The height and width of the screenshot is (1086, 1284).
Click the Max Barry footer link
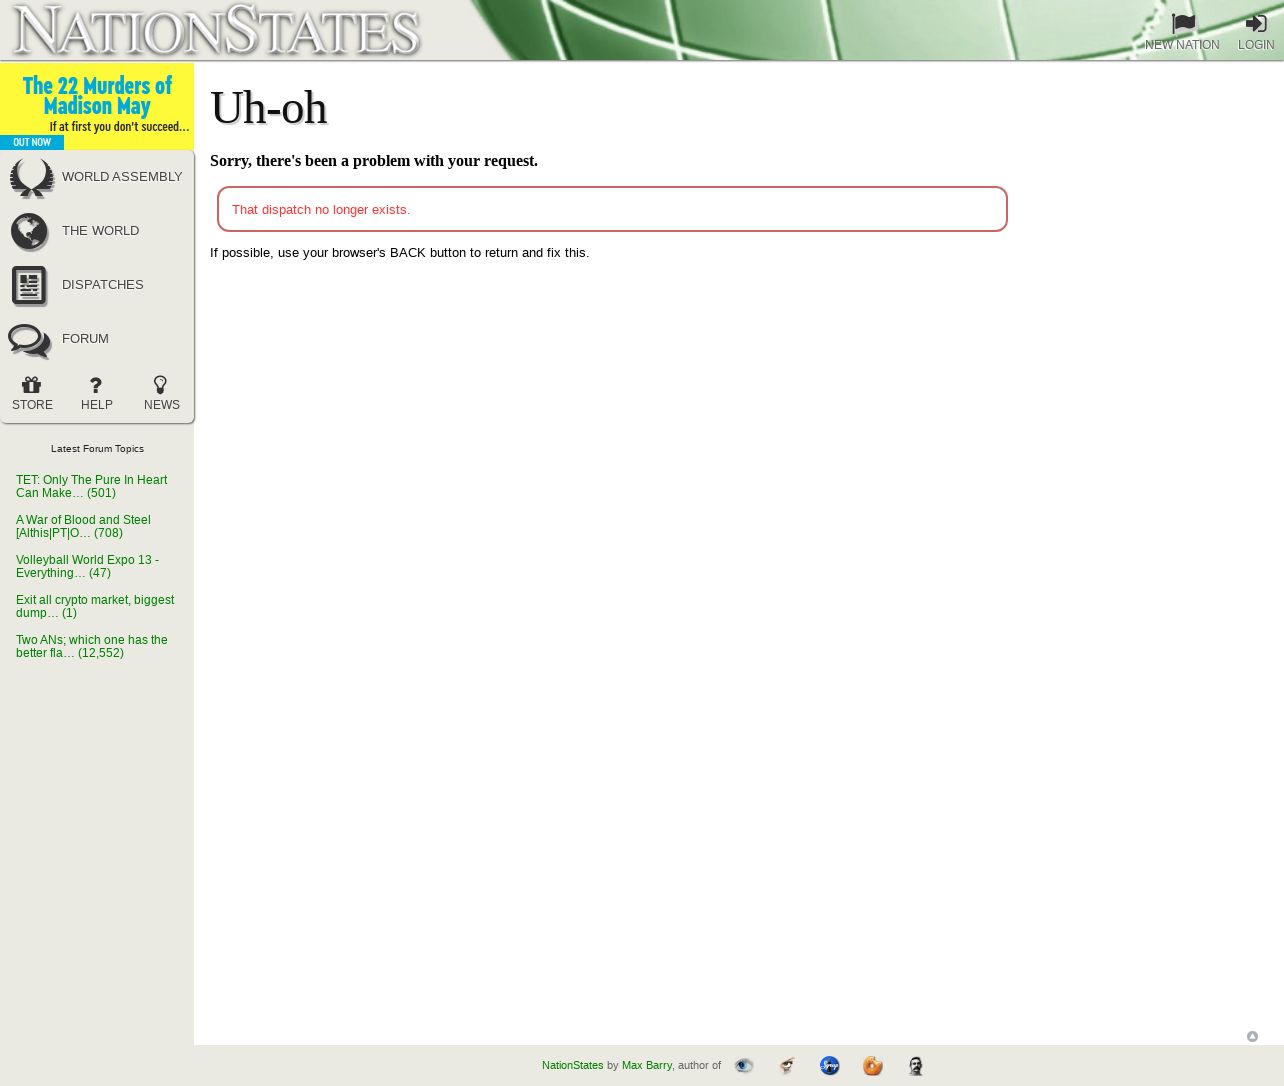tap(647, 1066)
